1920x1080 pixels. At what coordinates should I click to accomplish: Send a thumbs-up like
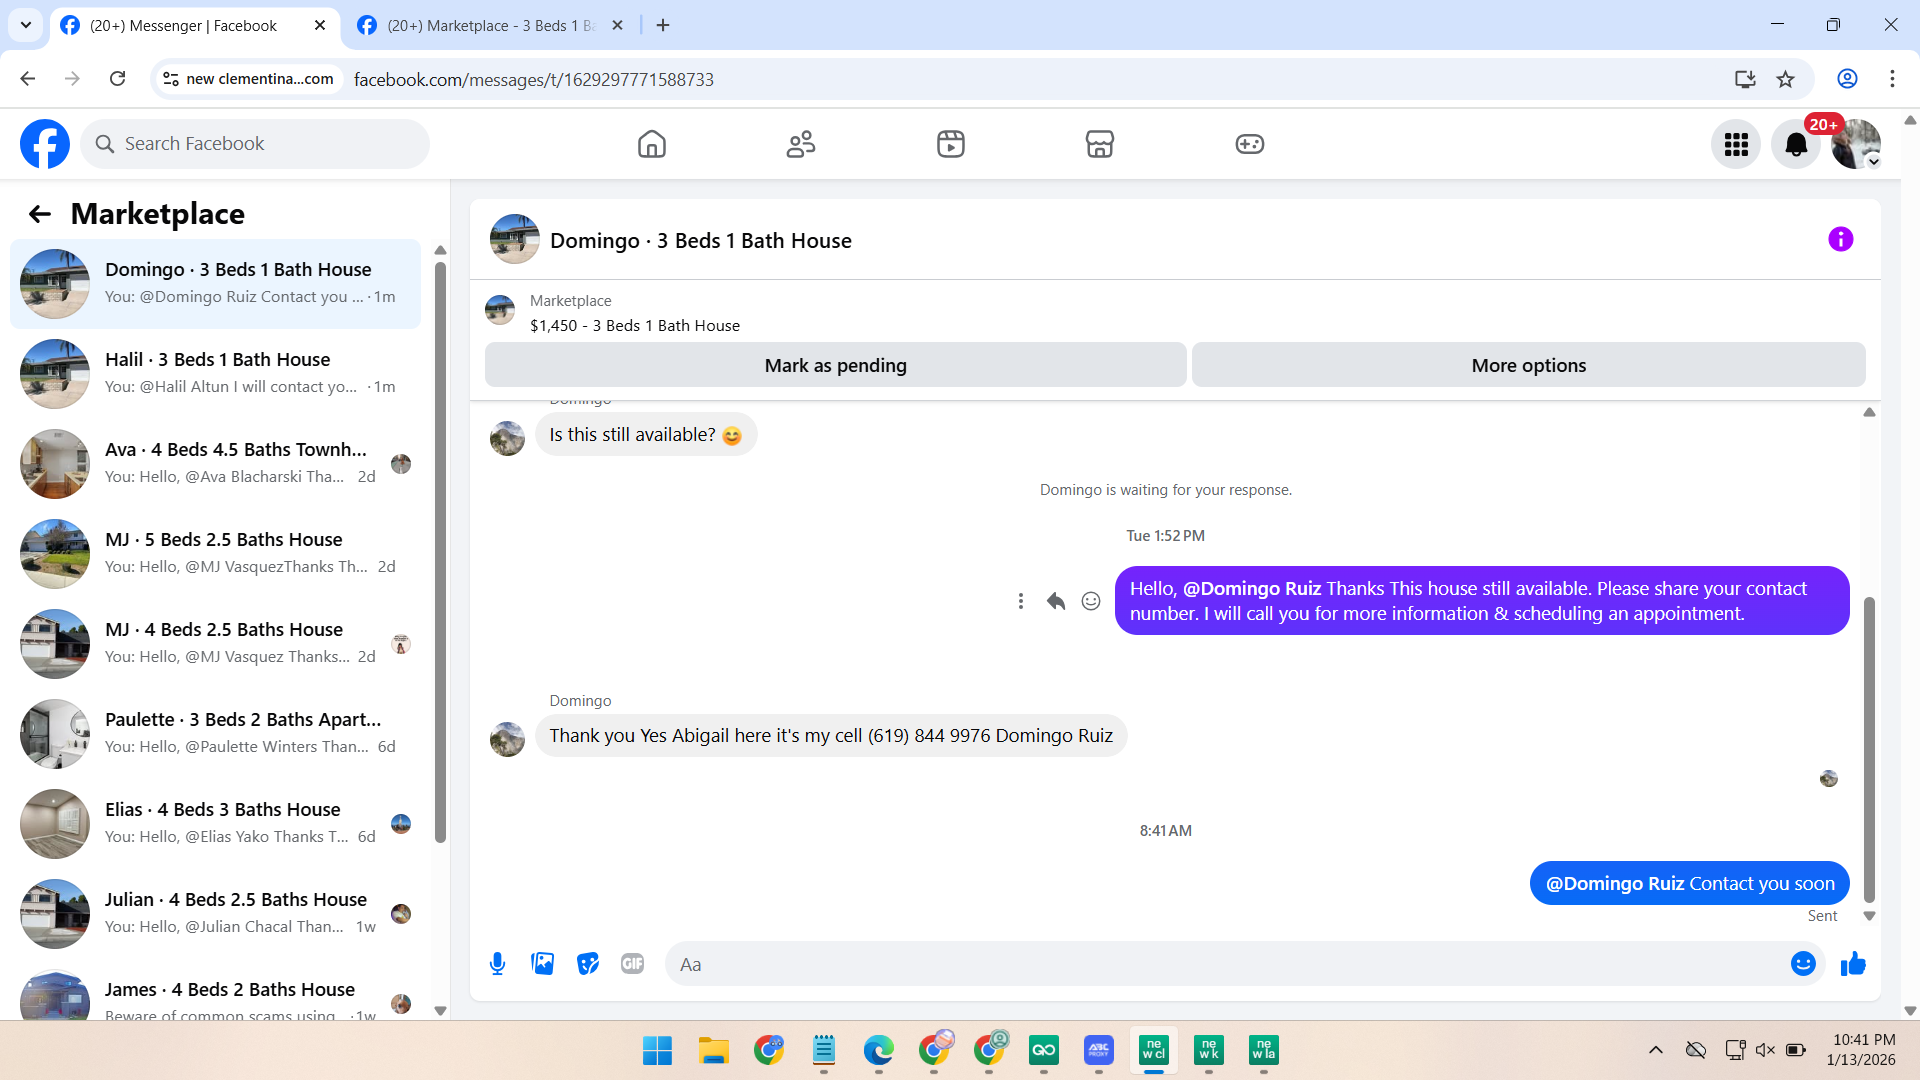[x=1853, y=964]
